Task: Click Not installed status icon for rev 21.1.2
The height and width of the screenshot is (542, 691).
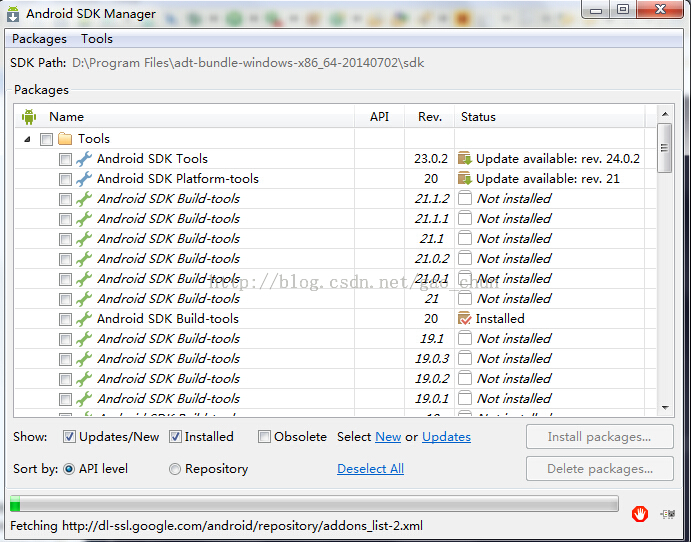Action: coord(464,199)
